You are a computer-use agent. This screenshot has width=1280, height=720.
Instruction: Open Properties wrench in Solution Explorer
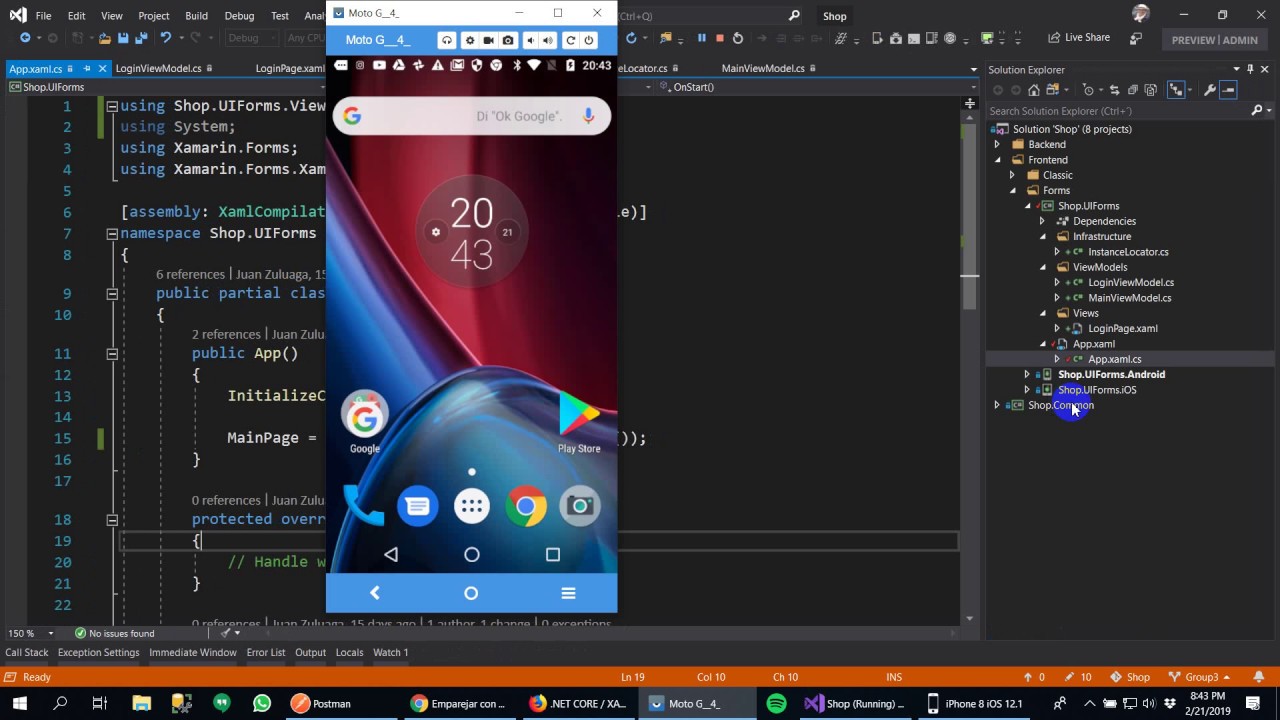[x=1209, y=90]
